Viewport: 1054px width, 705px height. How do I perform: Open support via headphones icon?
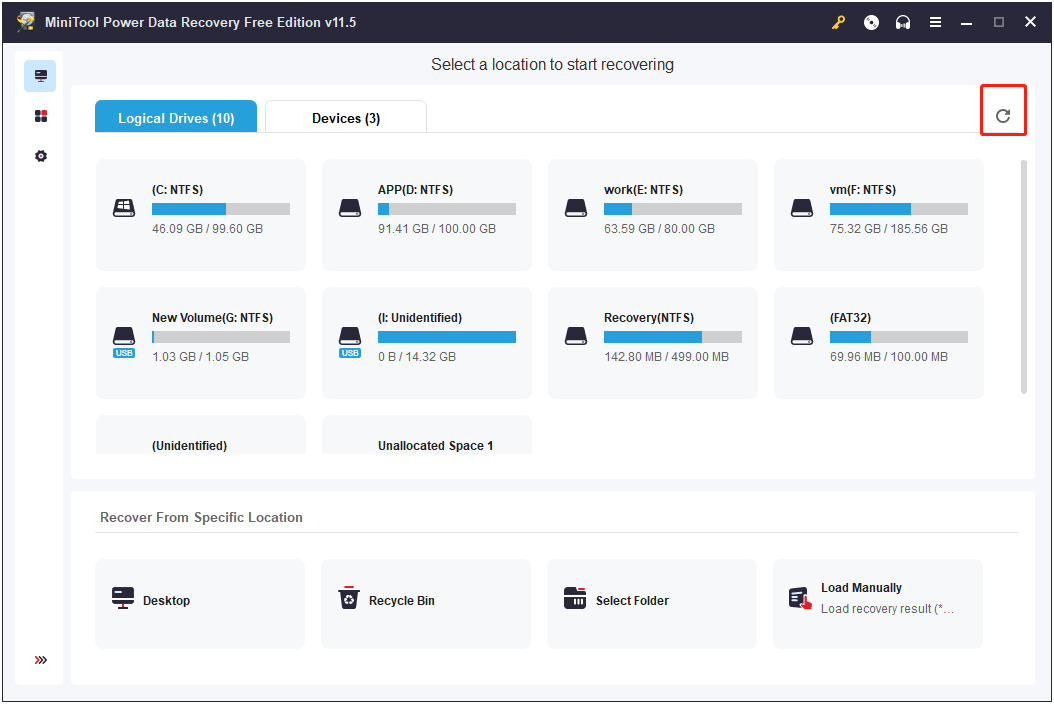point(903,22)
